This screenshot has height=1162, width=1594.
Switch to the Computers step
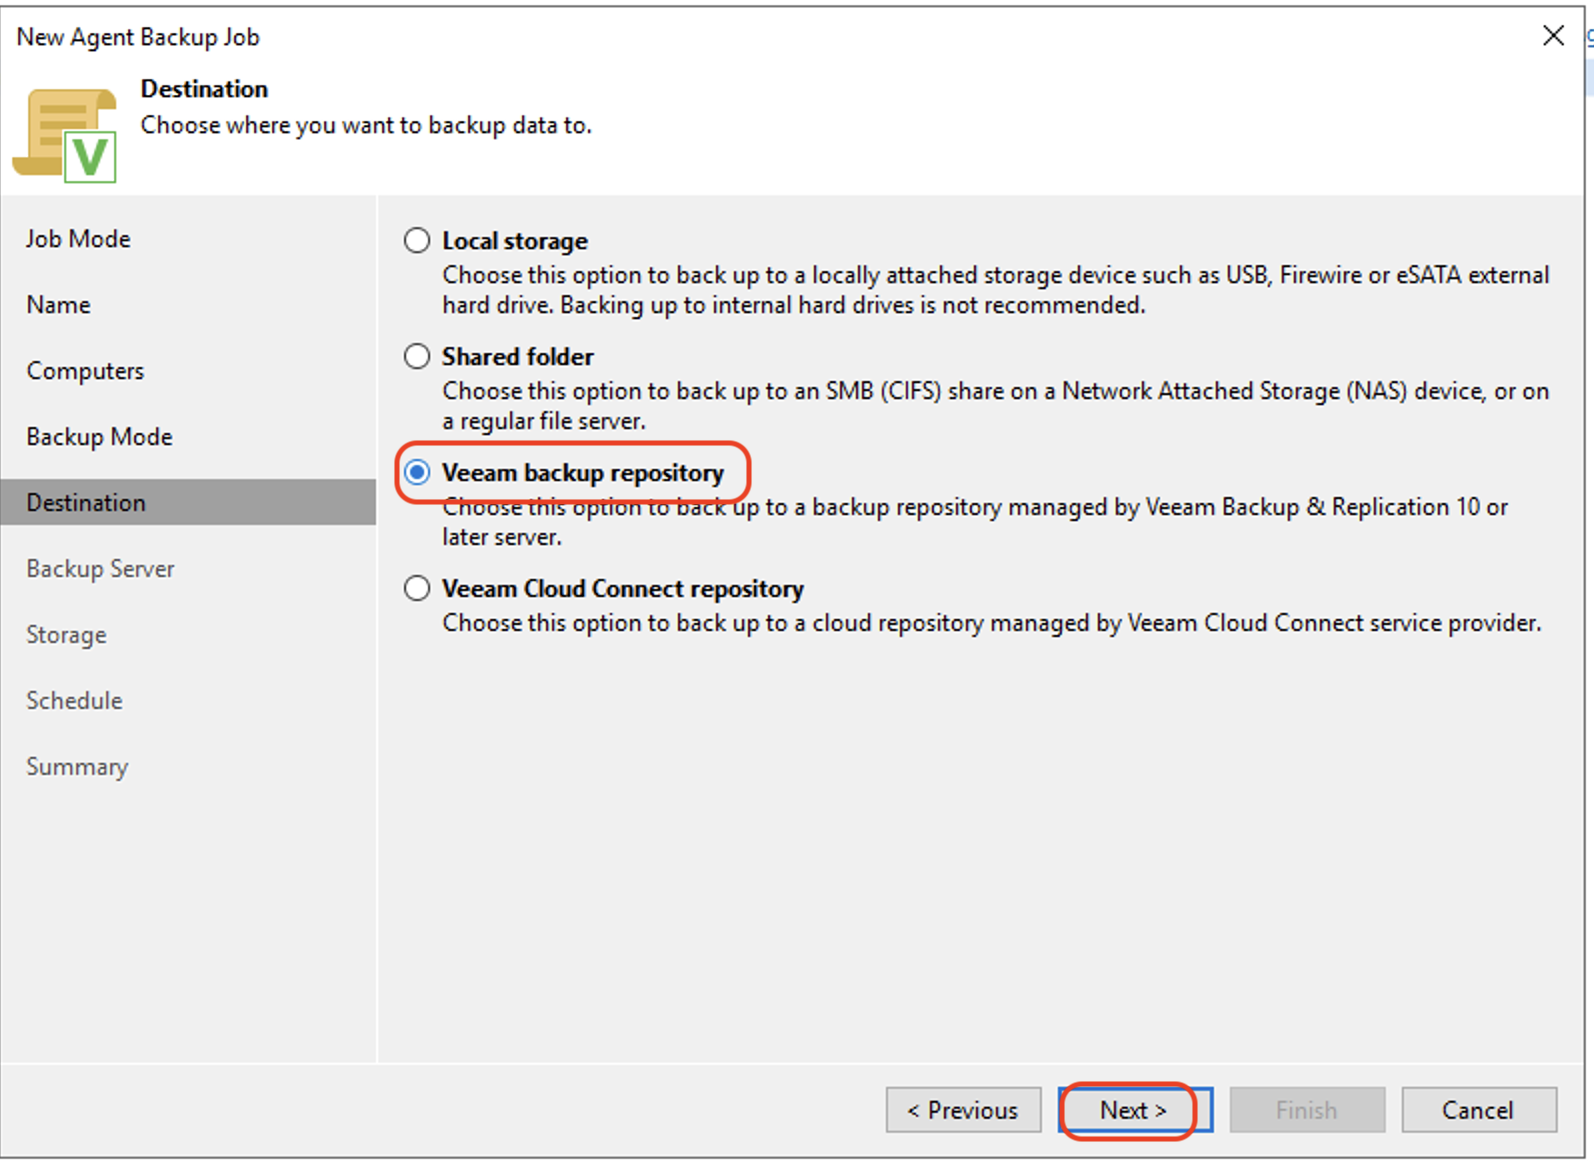pyautogui.click(x=85, y=371)
